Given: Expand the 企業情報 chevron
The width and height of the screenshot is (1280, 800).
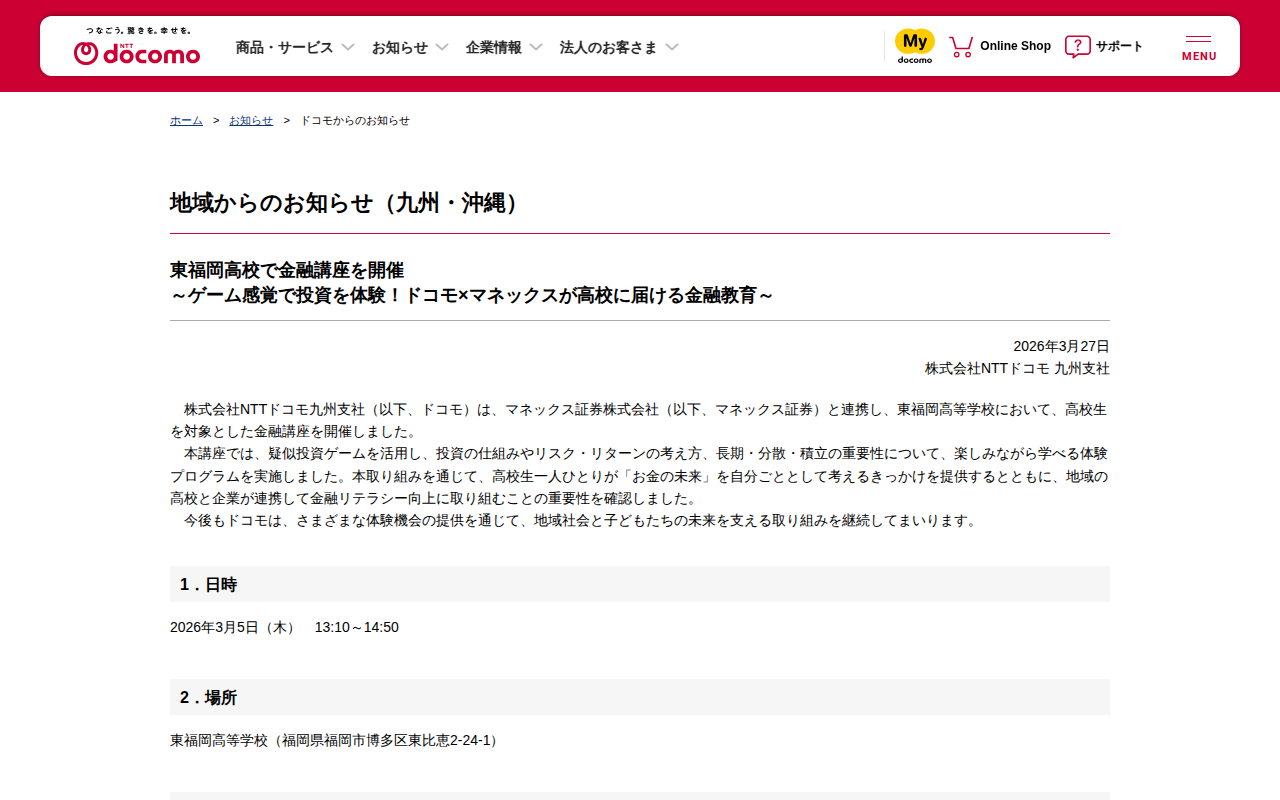Looking at the screenshot, I should point(536,47).
